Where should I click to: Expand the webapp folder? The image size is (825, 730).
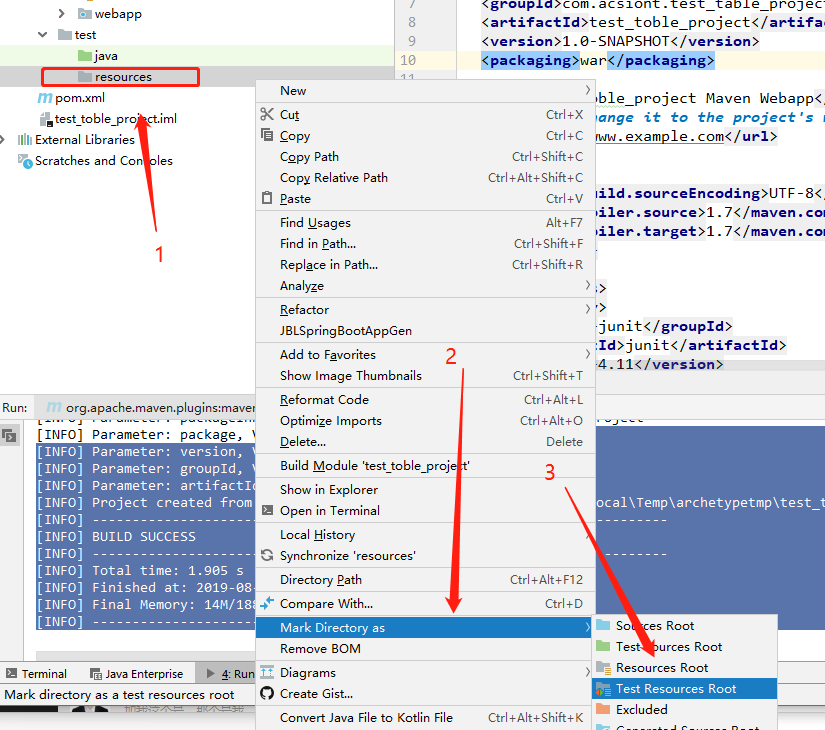[x=62, y=13]
